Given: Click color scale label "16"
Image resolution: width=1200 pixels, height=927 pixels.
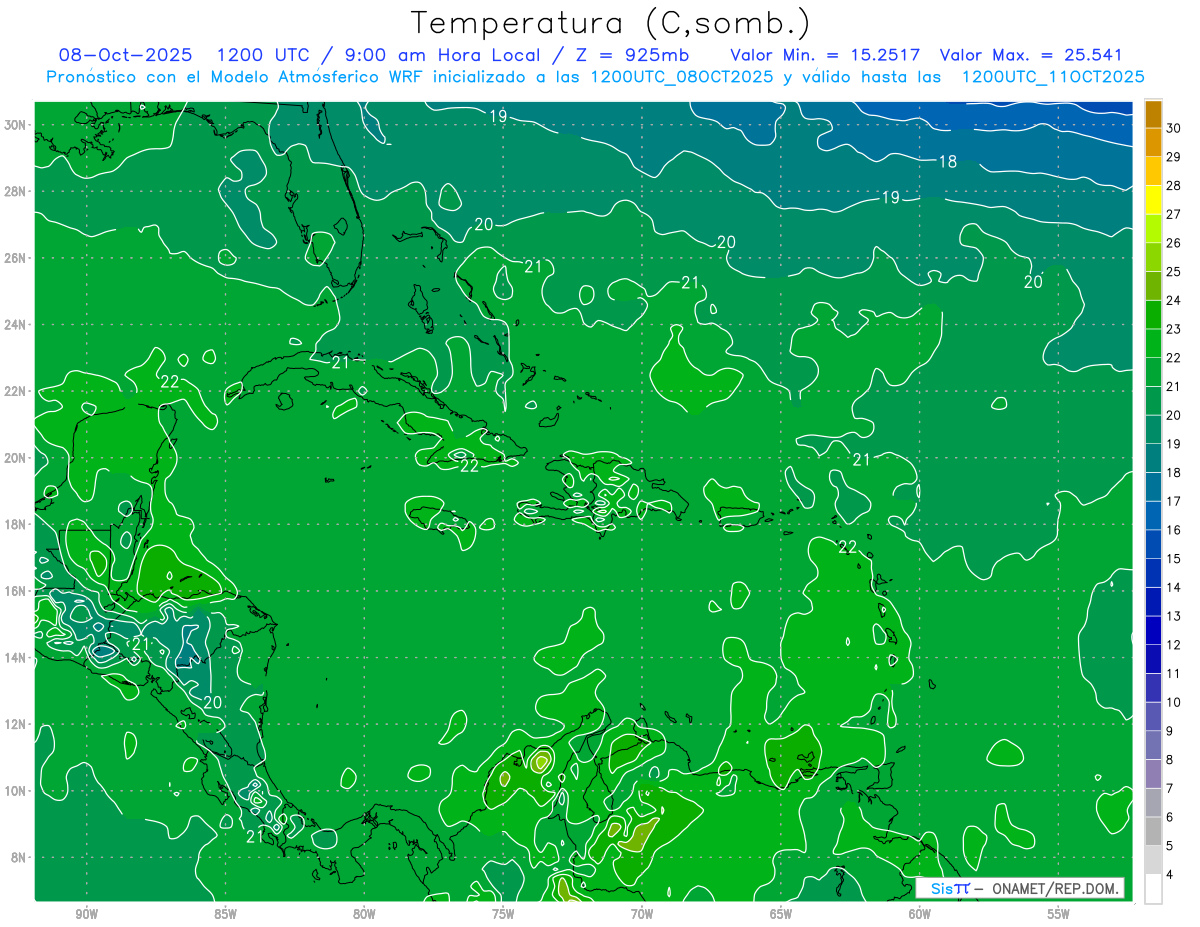Looking at the screenshot, I should tap(1174, 530).
